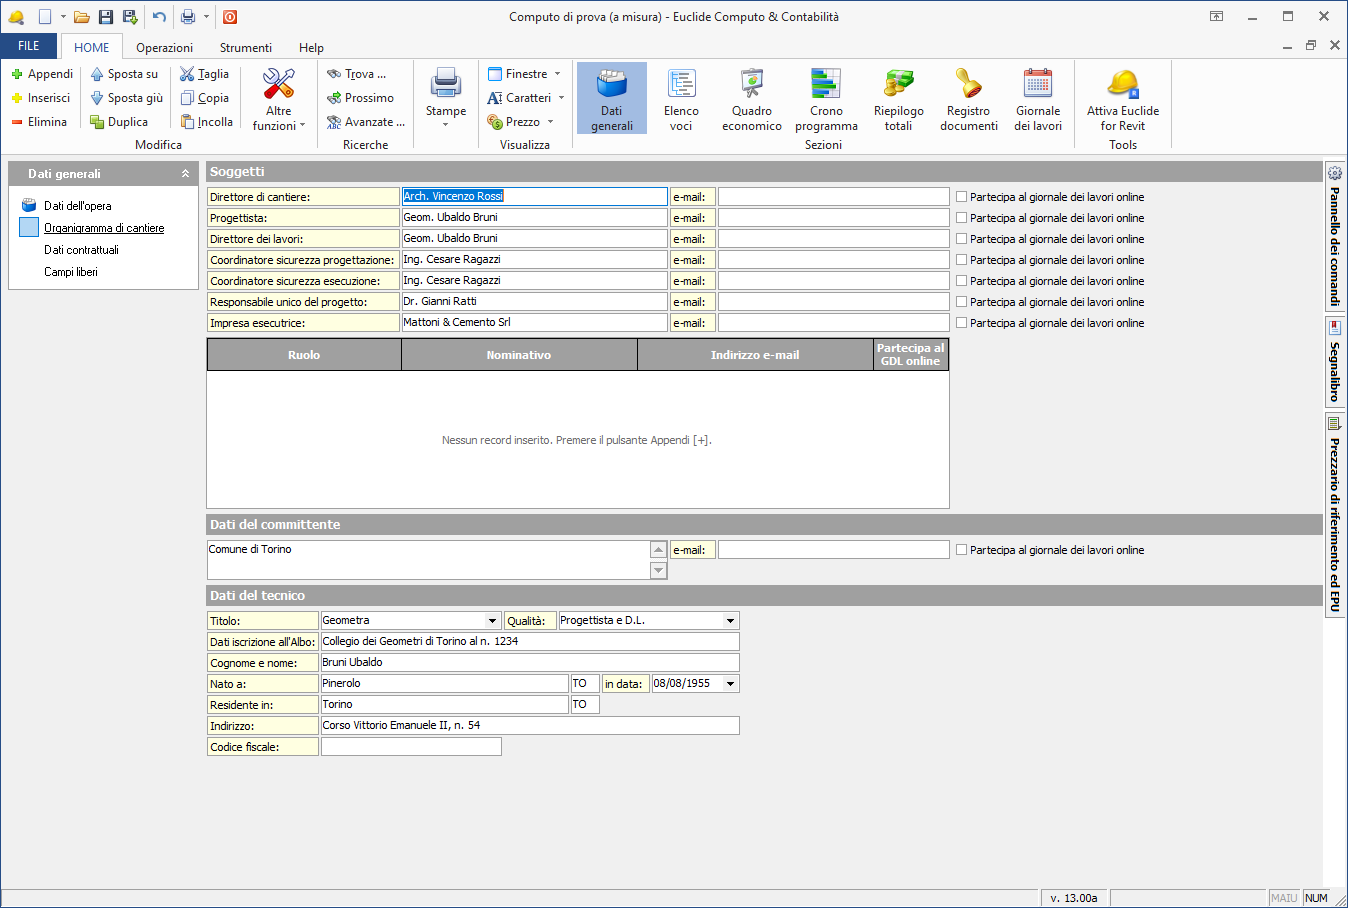Open Registro documenti
The image size is (1348, 908).
pos(968,99)
